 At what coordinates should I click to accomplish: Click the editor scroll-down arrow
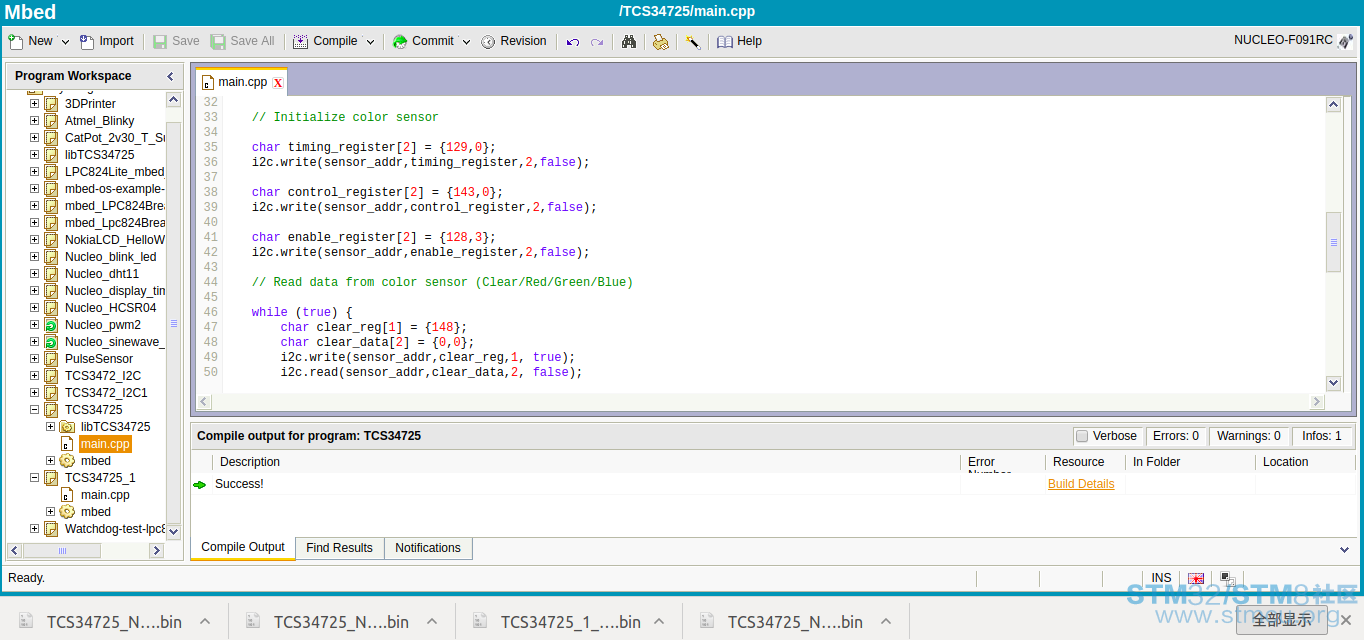pos(1333,383)
